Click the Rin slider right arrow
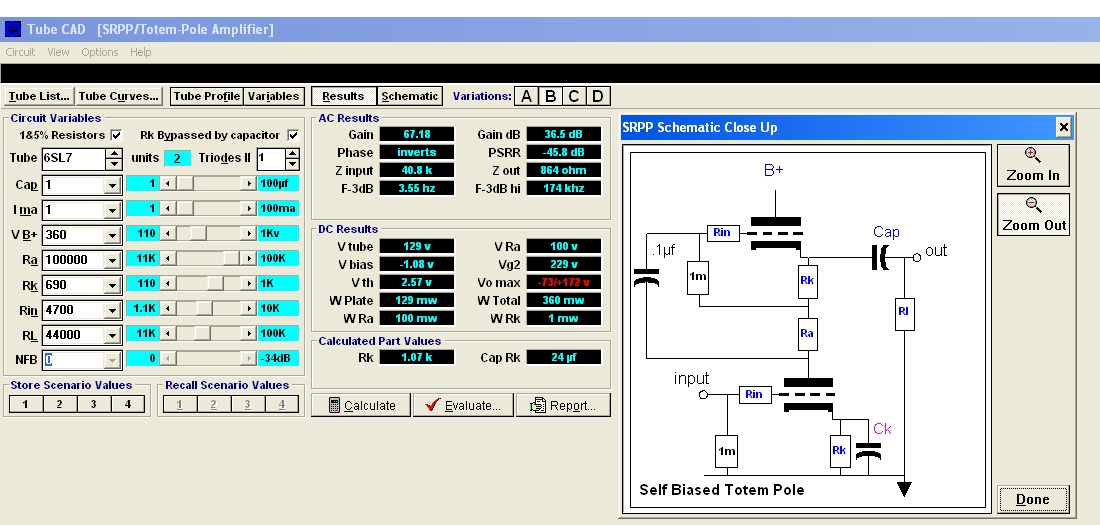 click(x=248, y=309)
